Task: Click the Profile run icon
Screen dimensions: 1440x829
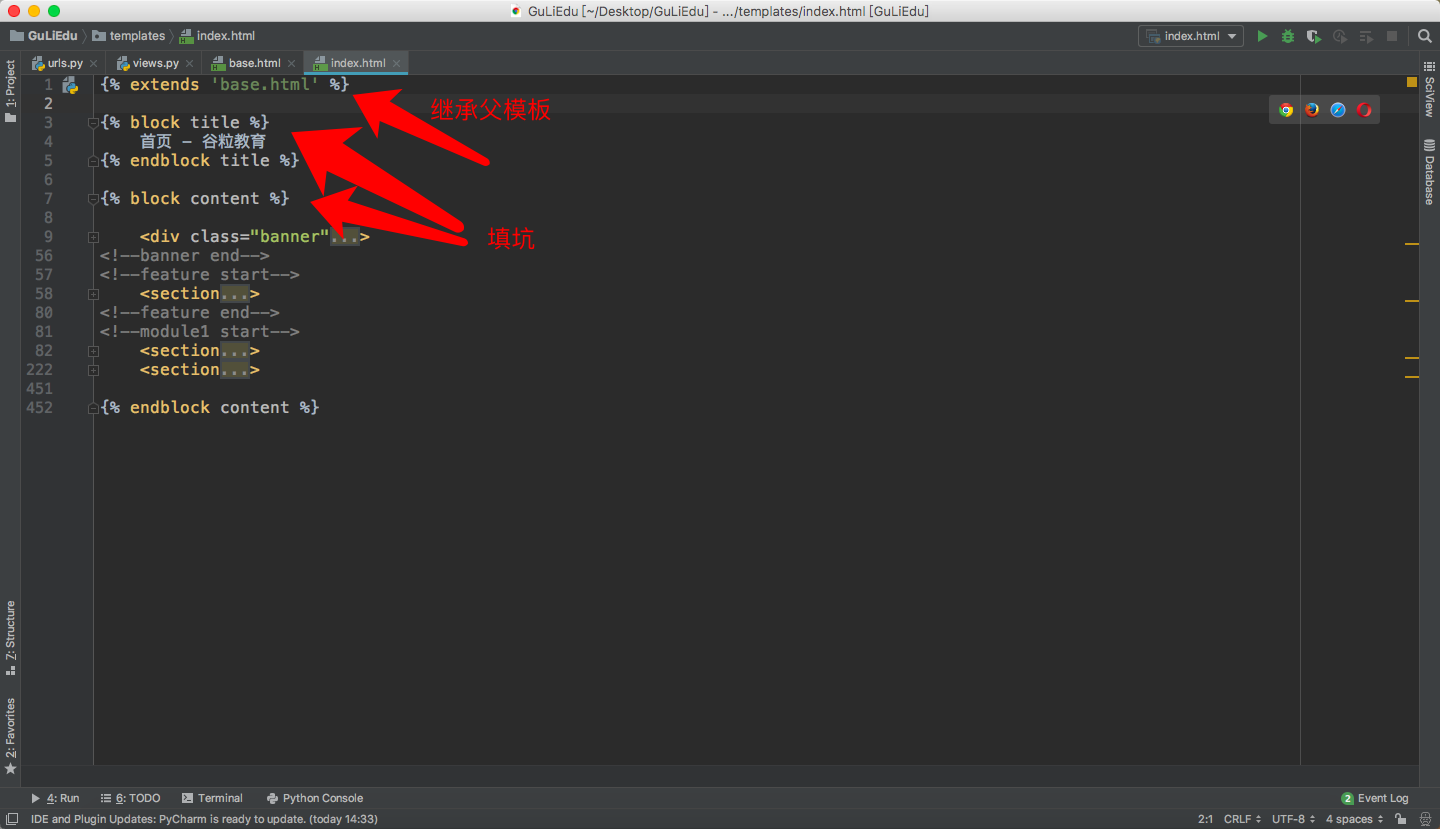Action: [x=1340, y=36]
